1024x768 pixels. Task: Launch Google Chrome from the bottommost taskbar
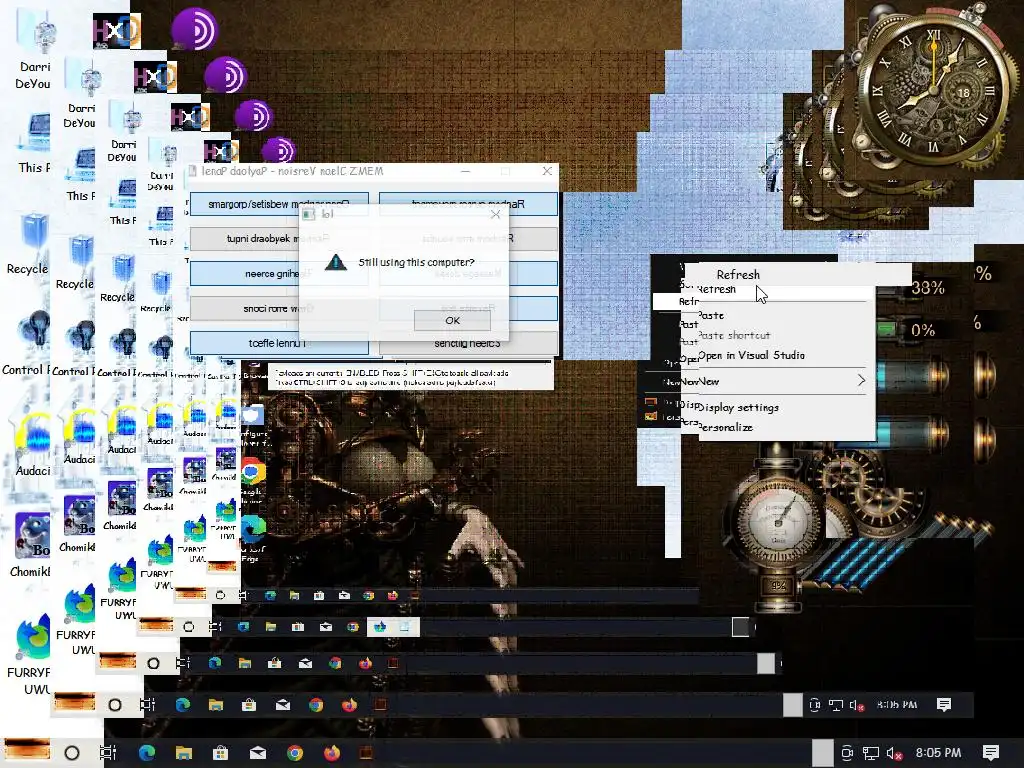click(295, 753)
